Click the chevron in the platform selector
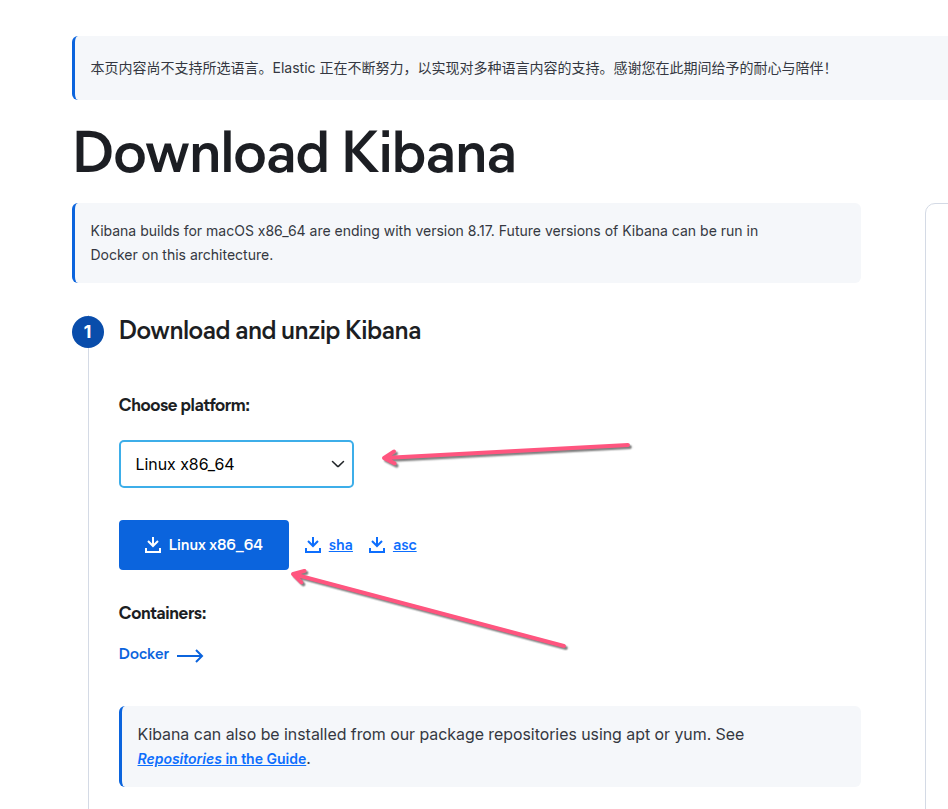 click(338, 464)
